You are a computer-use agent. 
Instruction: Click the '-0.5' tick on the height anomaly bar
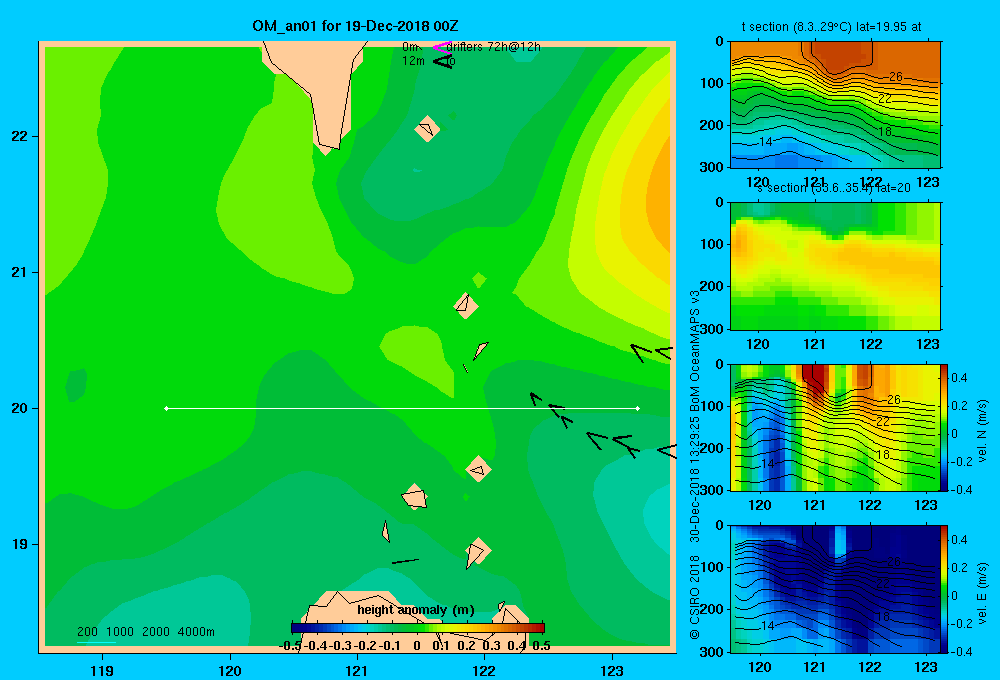pyautogui.click(x=291, y=646)
